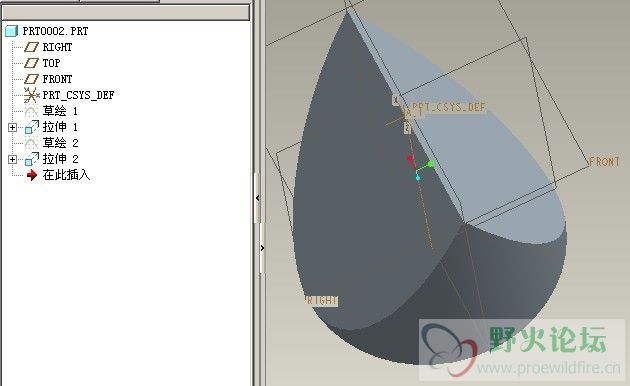Click the 拉伸 2 extrude feature icon

point(32,159)
